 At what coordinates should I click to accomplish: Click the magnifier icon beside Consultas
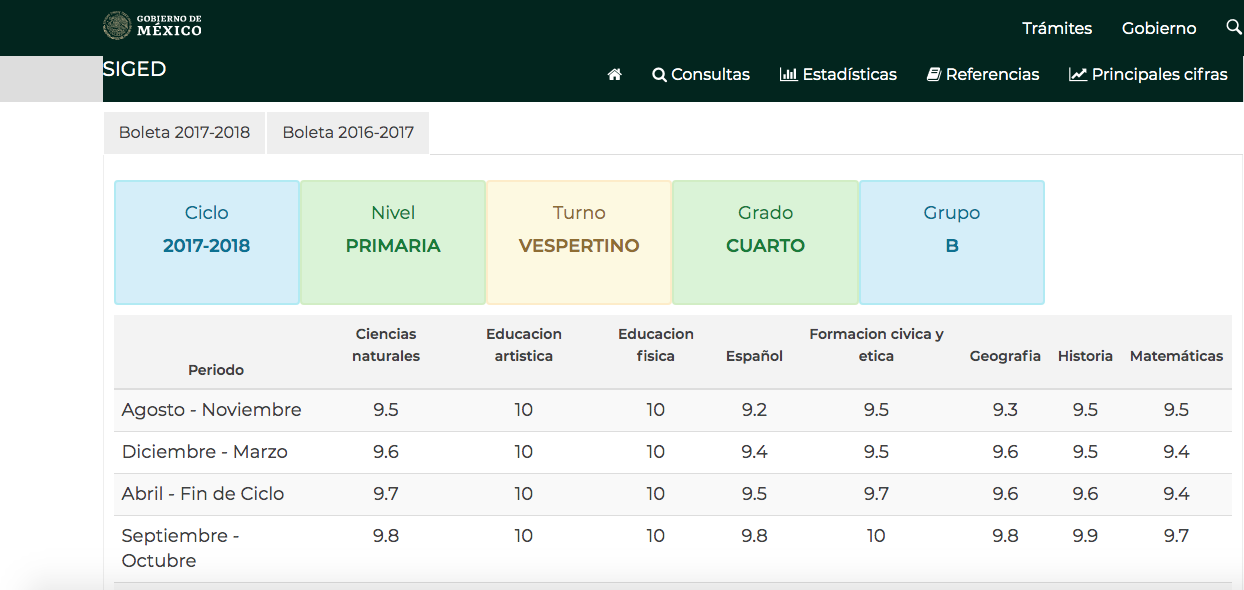click(x=659, y=75)
